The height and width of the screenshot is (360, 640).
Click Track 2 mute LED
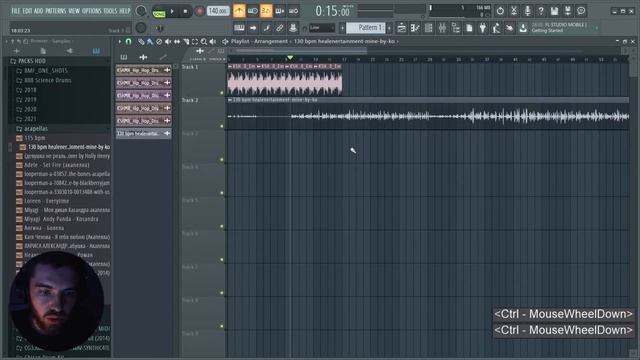click(222, 127)
